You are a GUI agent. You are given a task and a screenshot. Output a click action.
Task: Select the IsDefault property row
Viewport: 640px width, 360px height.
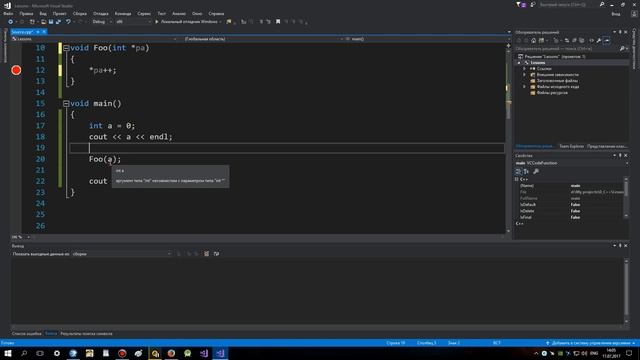[569, 204]
